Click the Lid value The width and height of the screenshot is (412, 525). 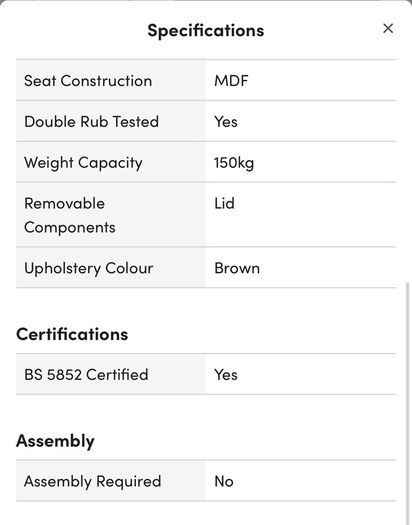click(224, 204)
